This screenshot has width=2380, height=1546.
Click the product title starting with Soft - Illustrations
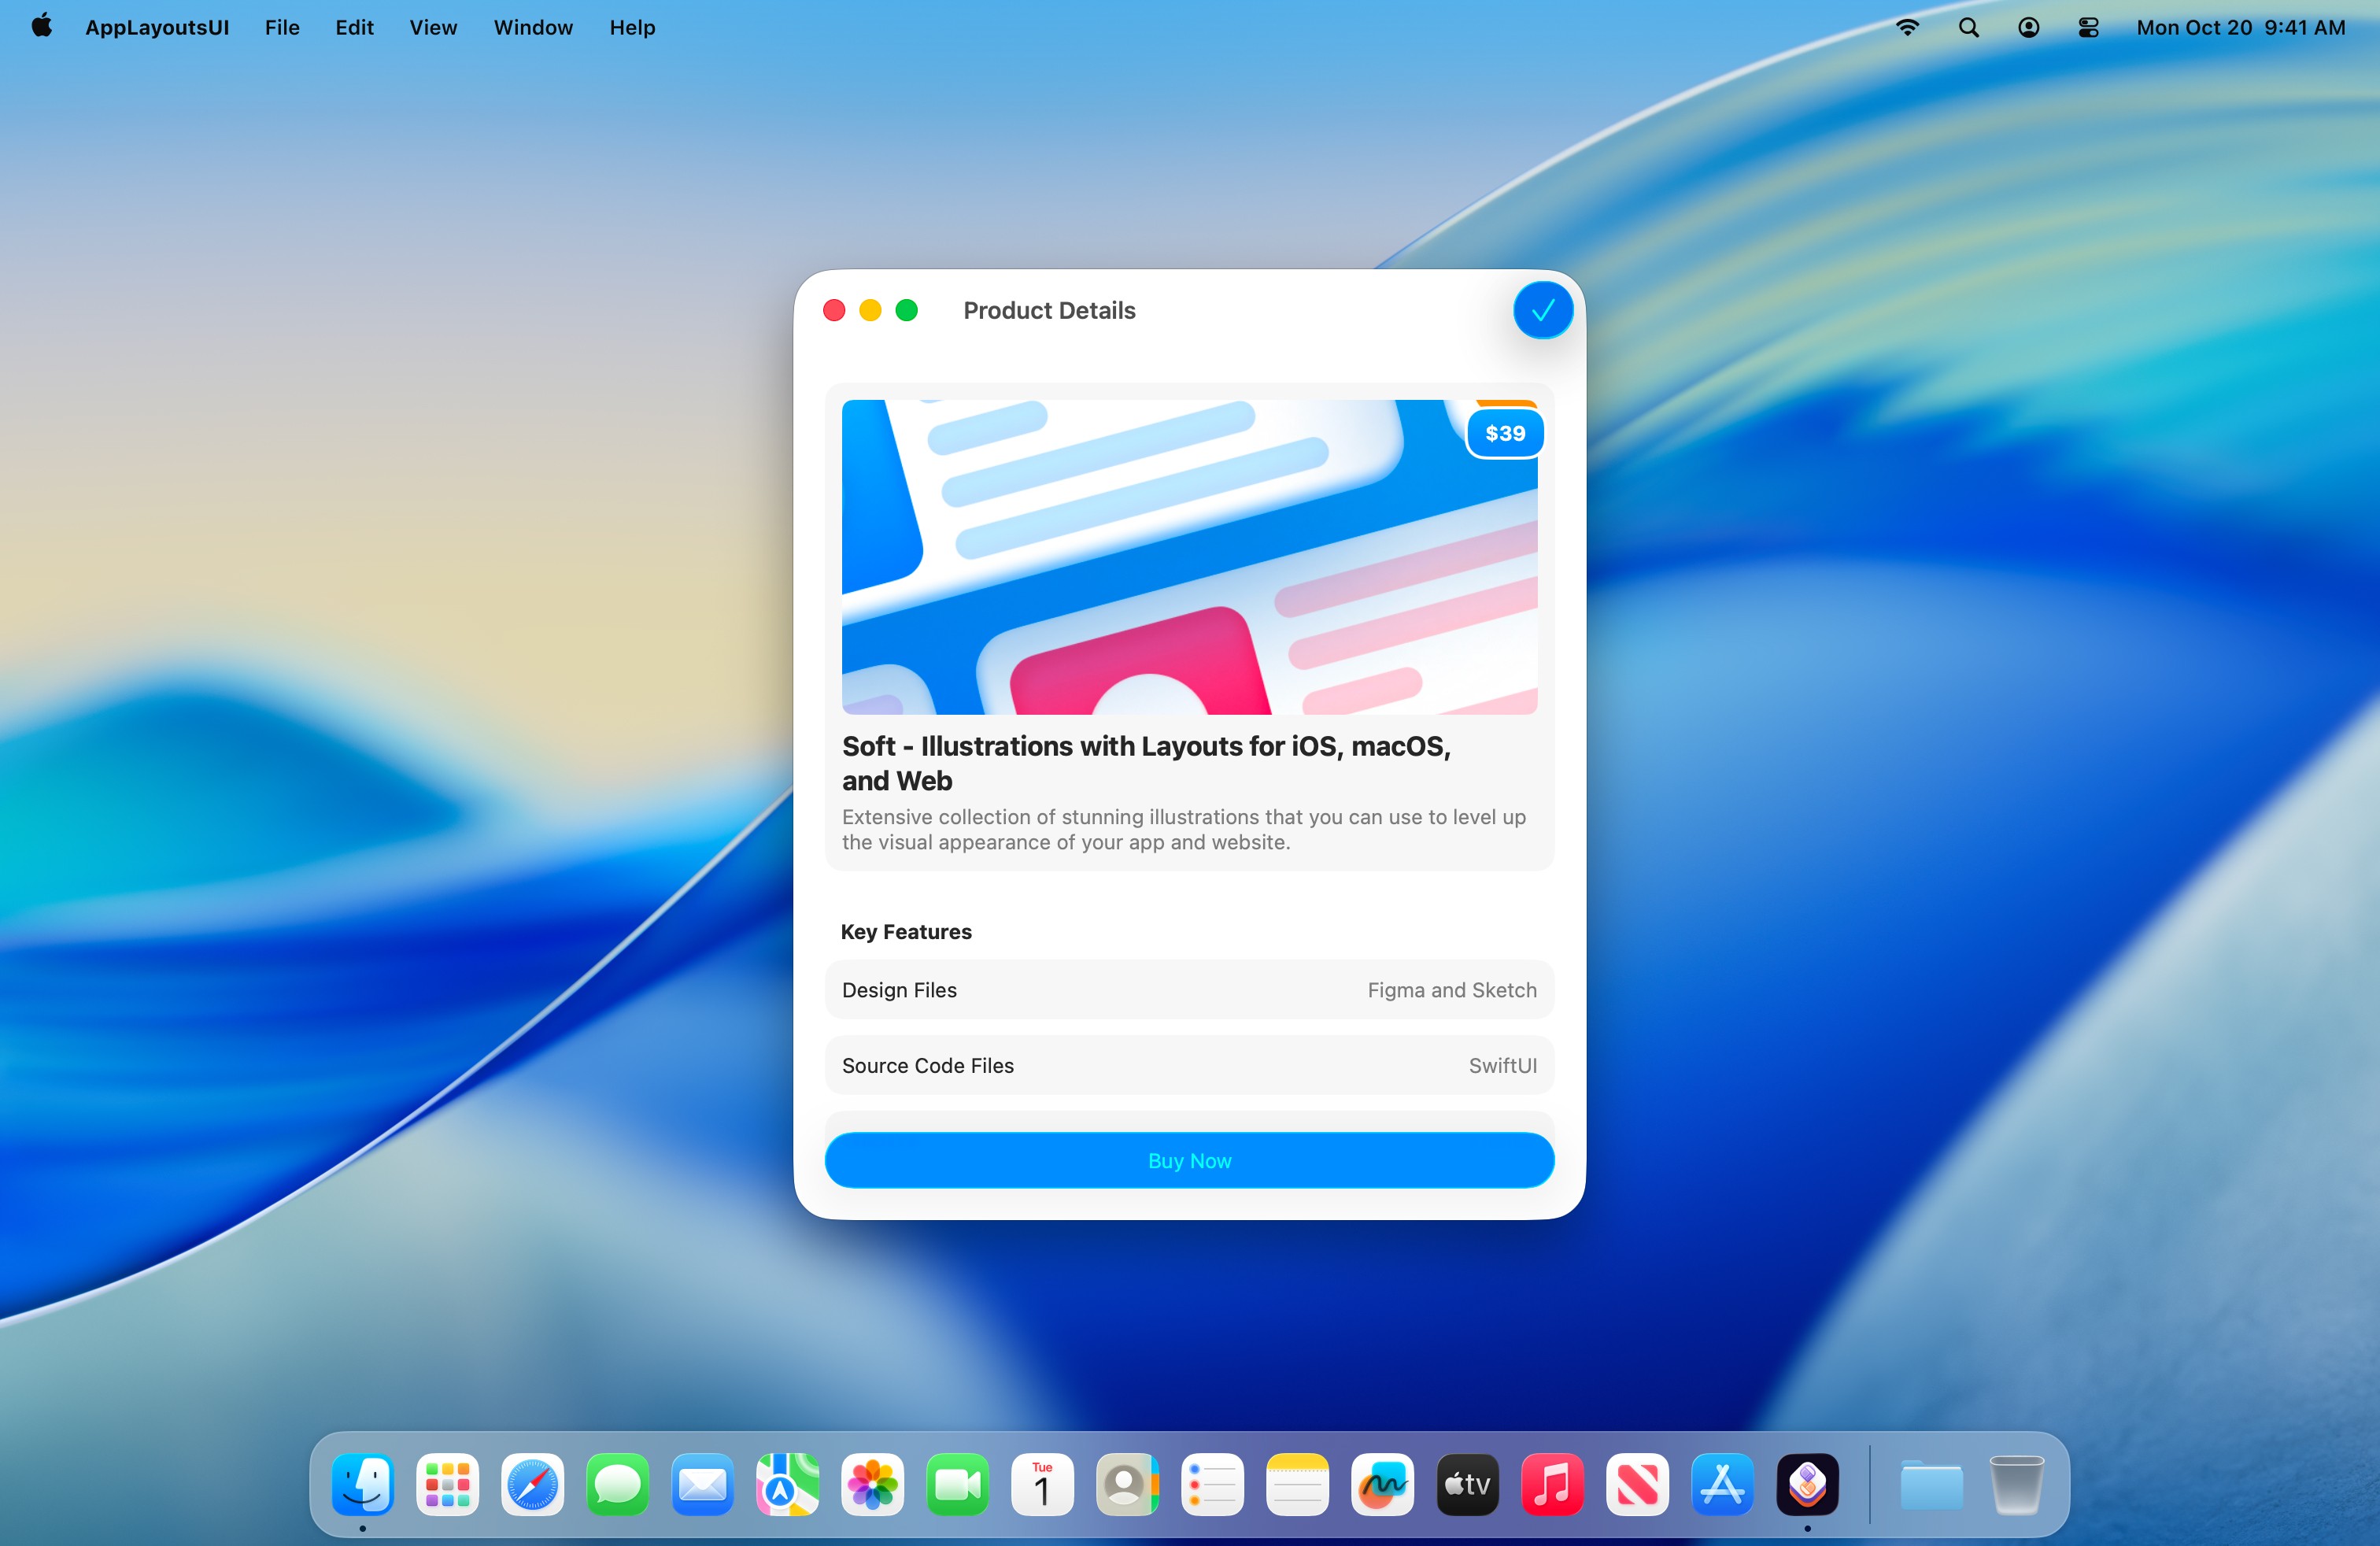[x=1146, y=763]
